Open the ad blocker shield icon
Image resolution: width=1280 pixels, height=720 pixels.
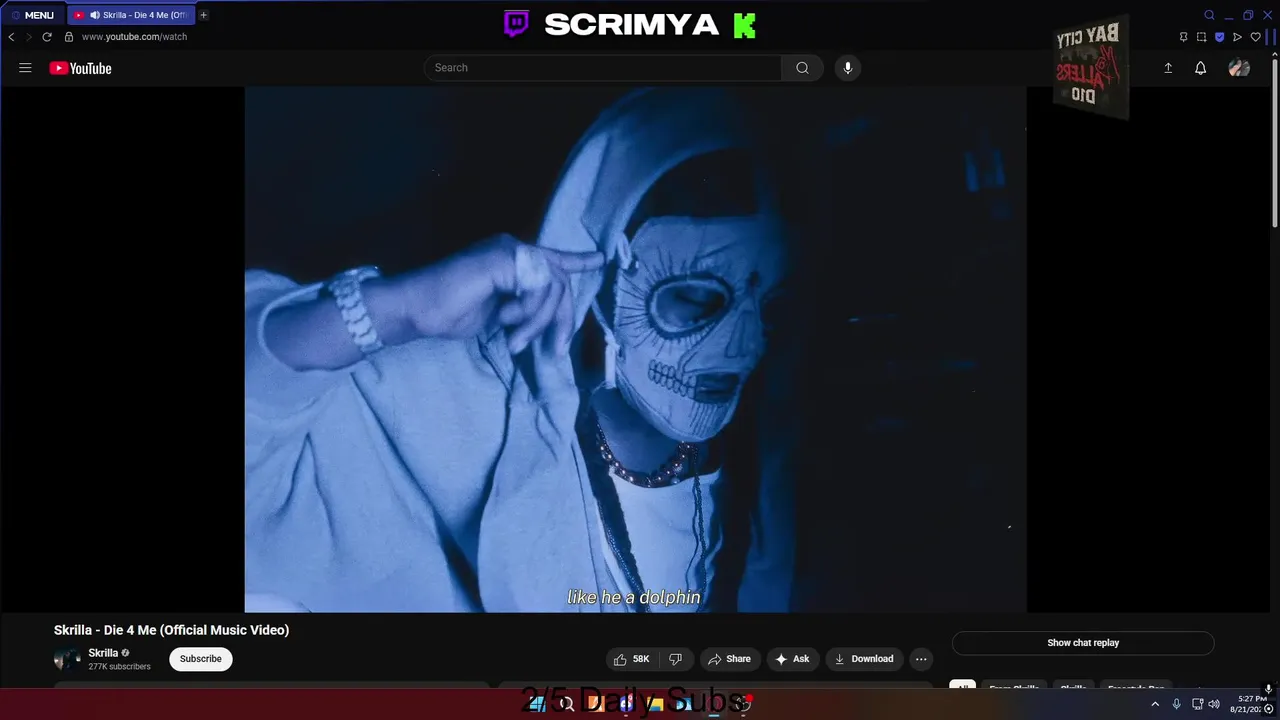[1219, 37]
